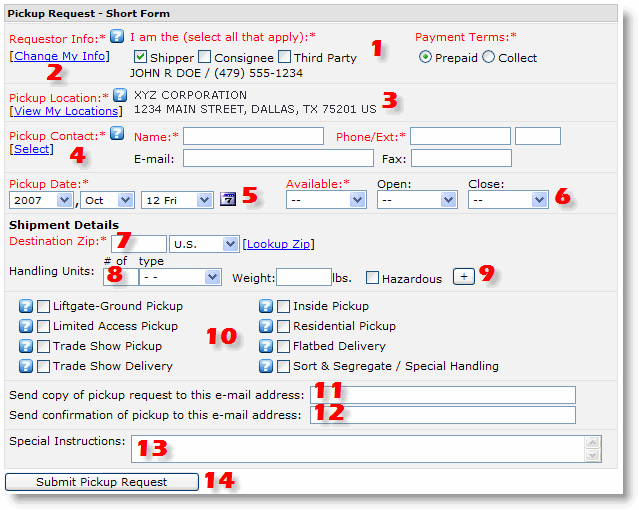The width and height of the screenshot is (639, 510).
Task: Open the pickup month dropdown showing Oct
Action: tap(107, 200)
